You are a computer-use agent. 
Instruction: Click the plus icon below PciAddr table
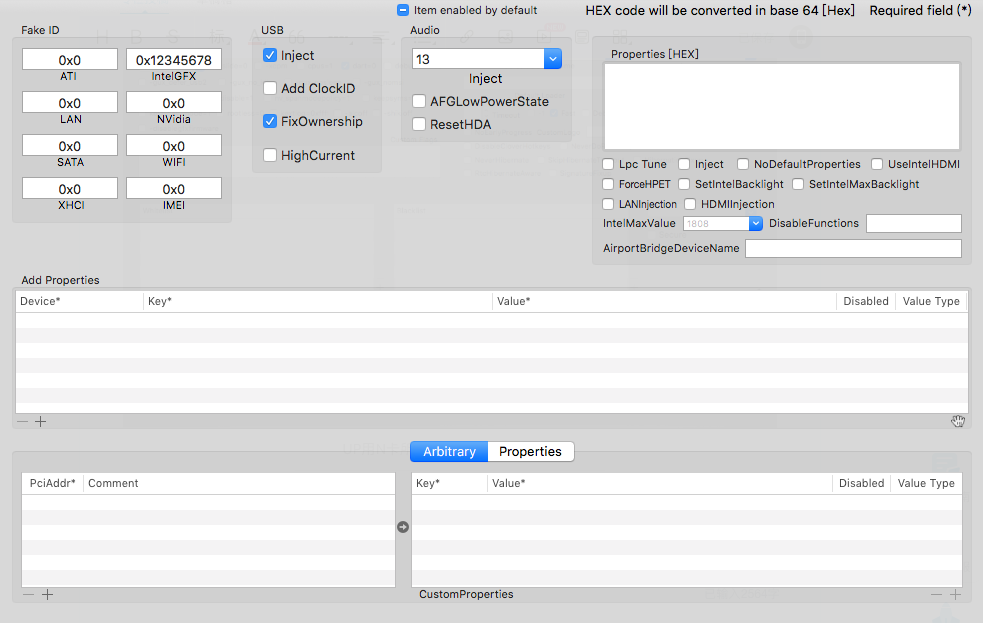click(x=48, y=595)
